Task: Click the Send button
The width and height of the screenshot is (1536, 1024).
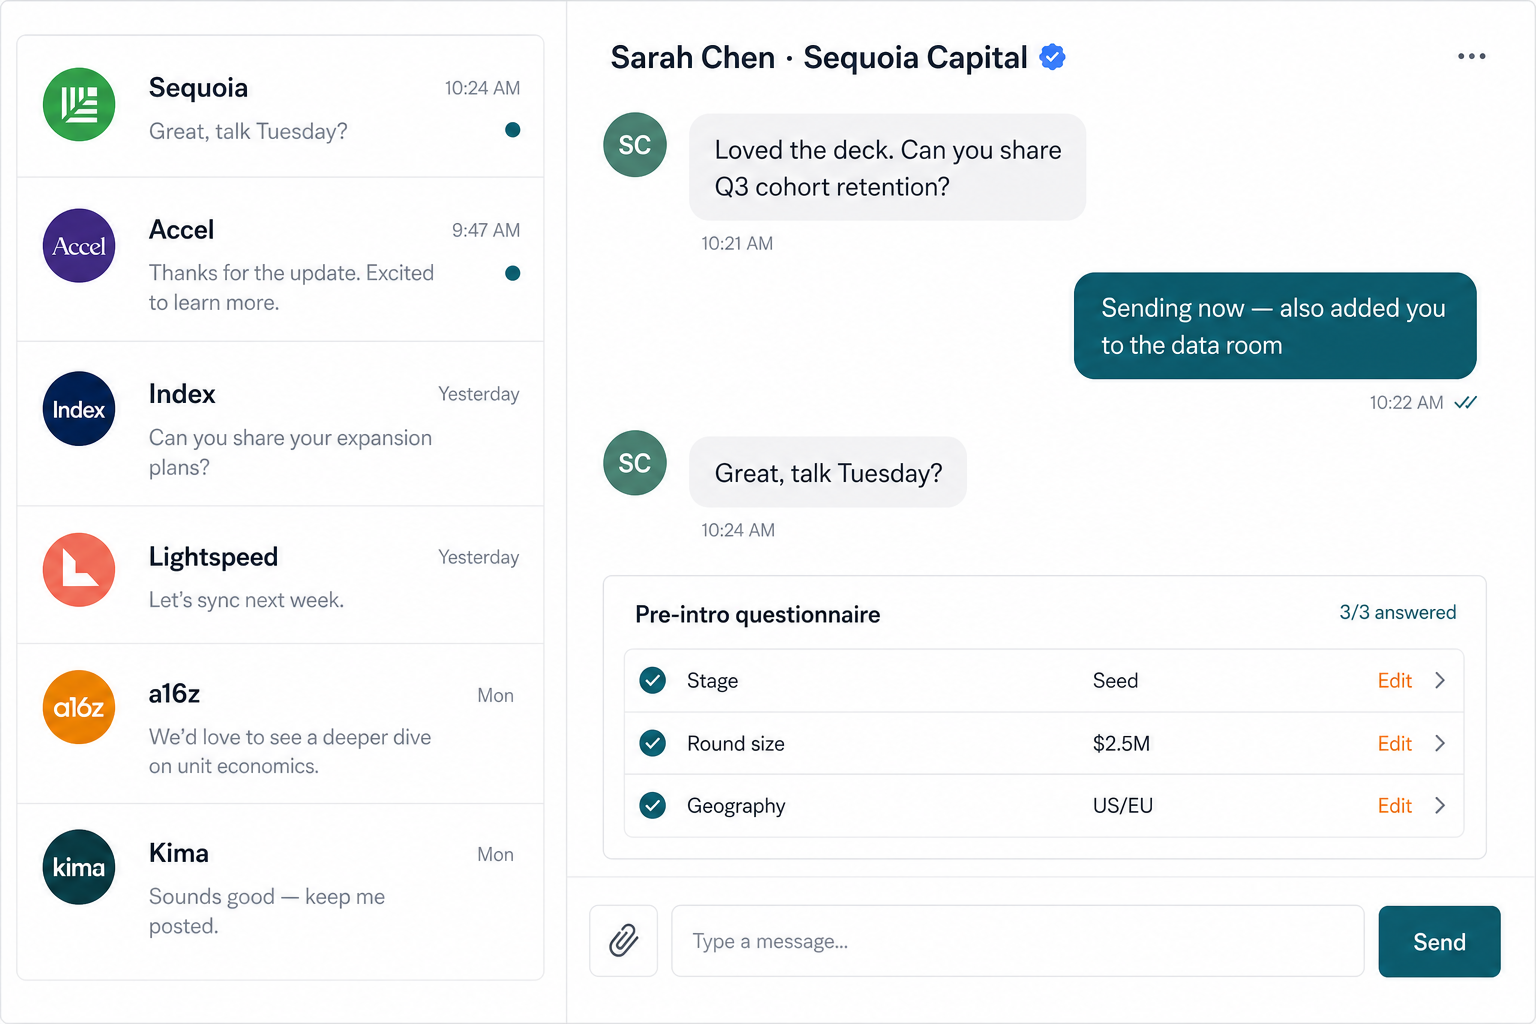Action: 1439,941
